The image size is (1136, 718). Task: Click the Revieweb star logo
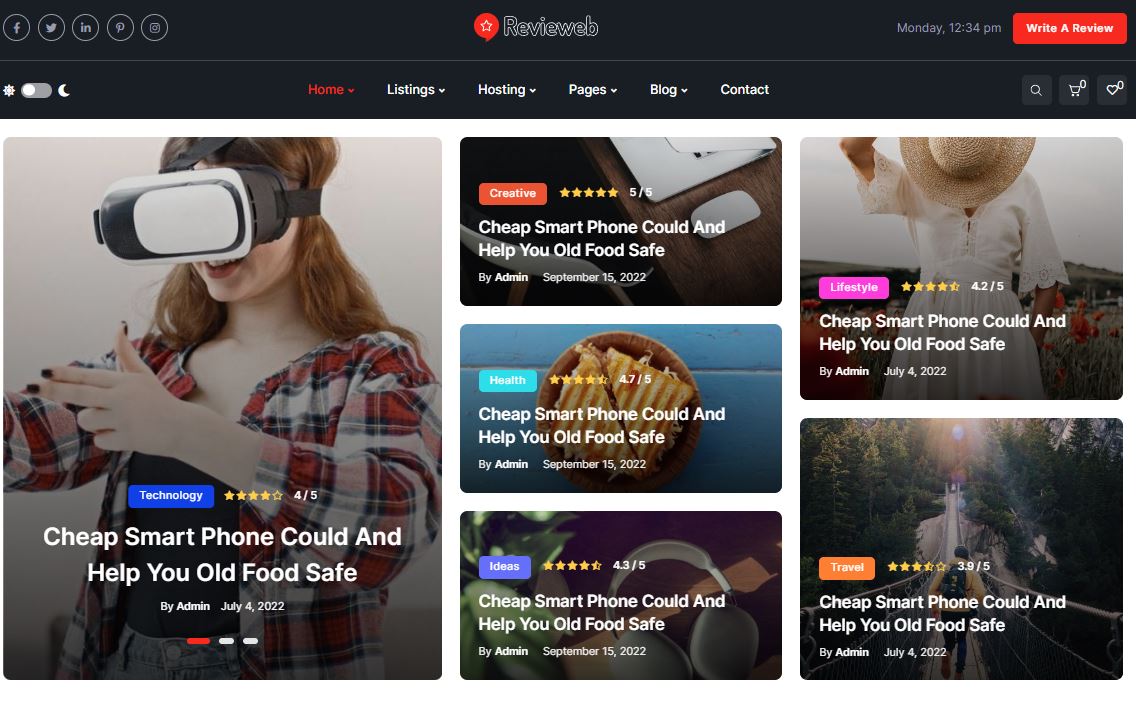tap(486, 27)
